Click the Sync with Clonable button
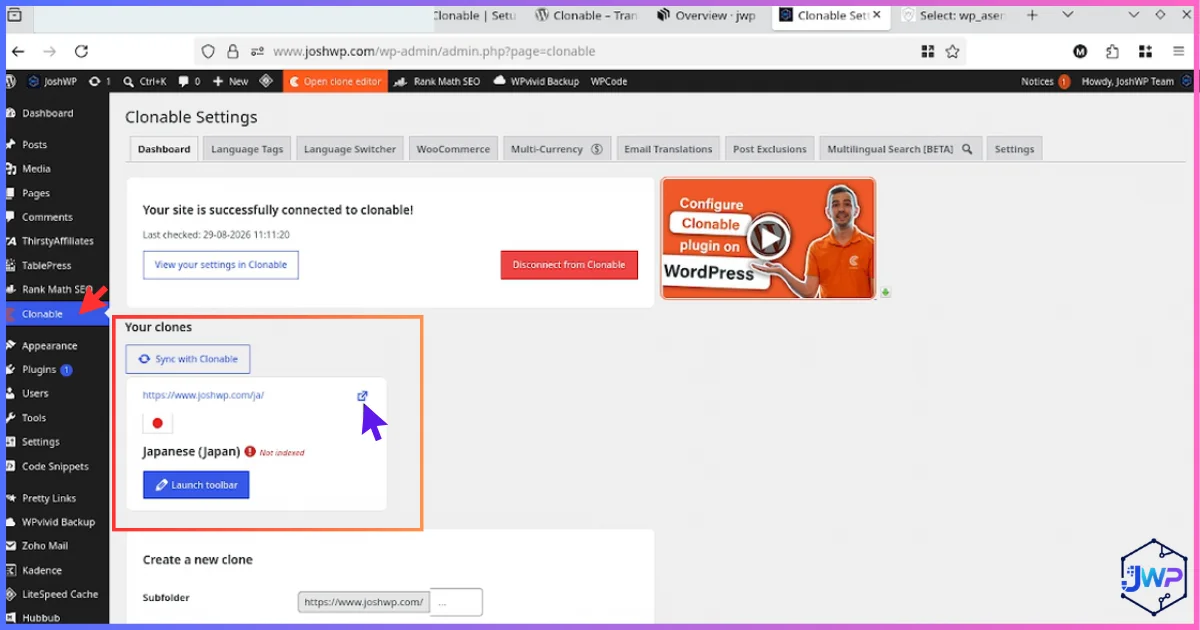 click(188, 359)
